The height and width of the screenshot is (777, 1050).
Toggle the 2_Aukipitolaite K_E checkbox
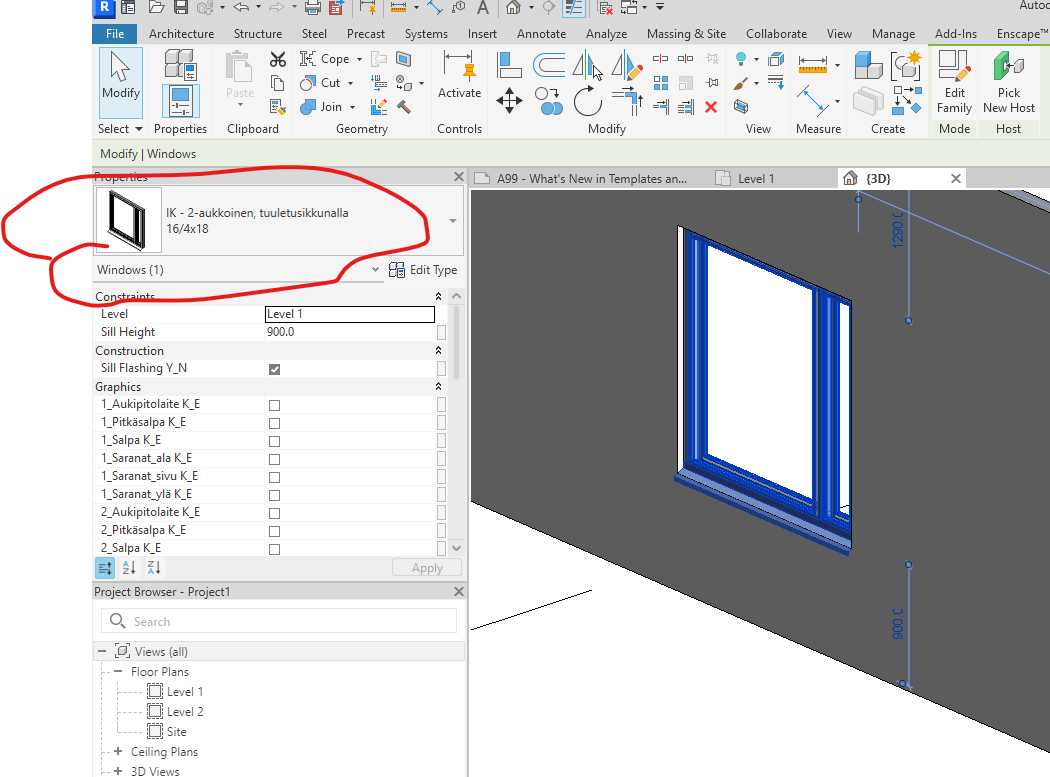[274, 512]
